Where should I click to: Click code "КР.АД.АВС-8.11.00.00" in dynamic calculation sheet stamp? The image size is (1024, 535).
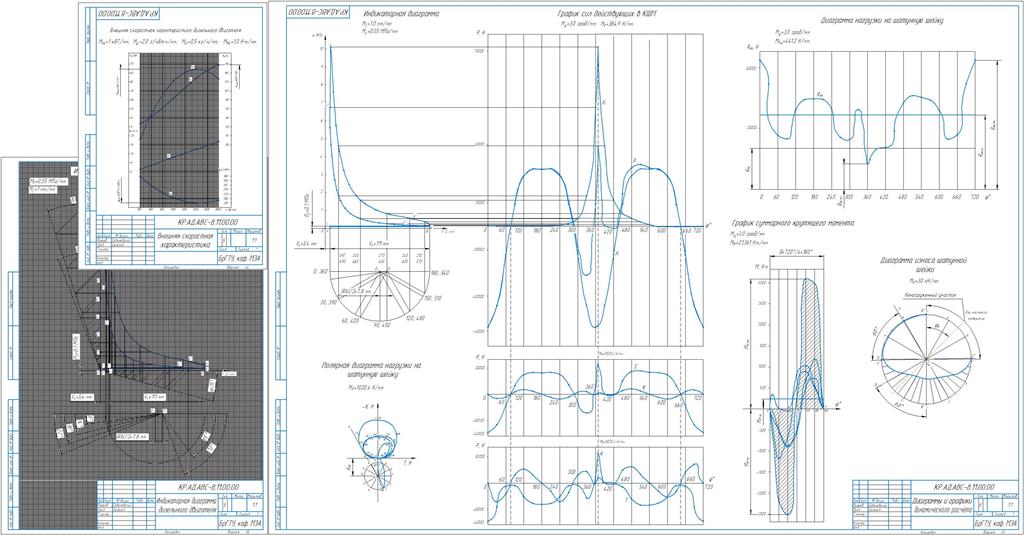pyautogui.click(x=963, y=487)
